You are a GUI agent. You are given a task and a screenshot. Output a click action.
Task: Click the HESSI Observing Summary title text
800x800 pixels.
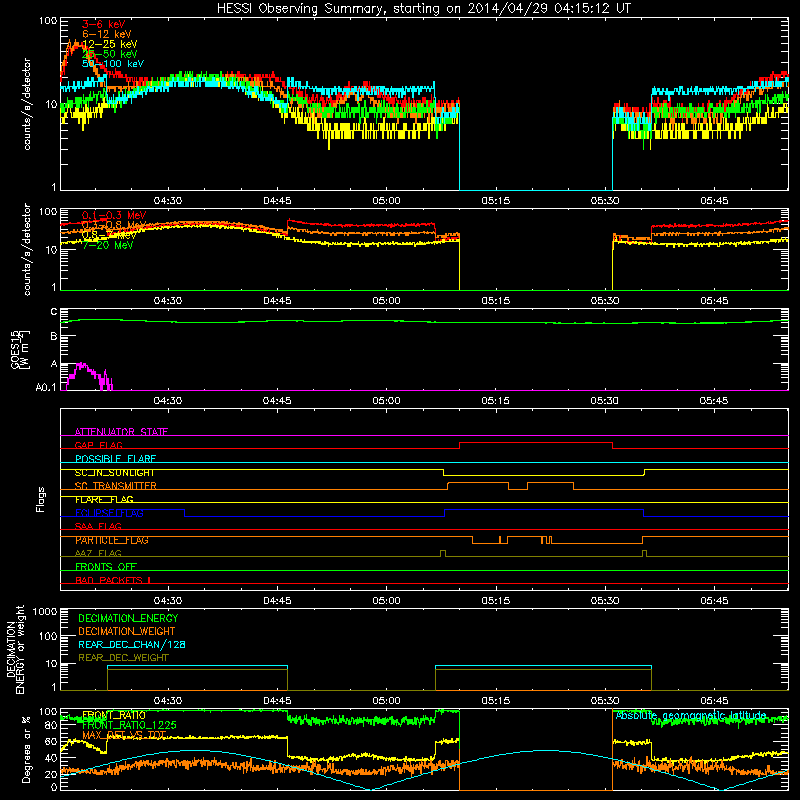(x=424, y=9)
